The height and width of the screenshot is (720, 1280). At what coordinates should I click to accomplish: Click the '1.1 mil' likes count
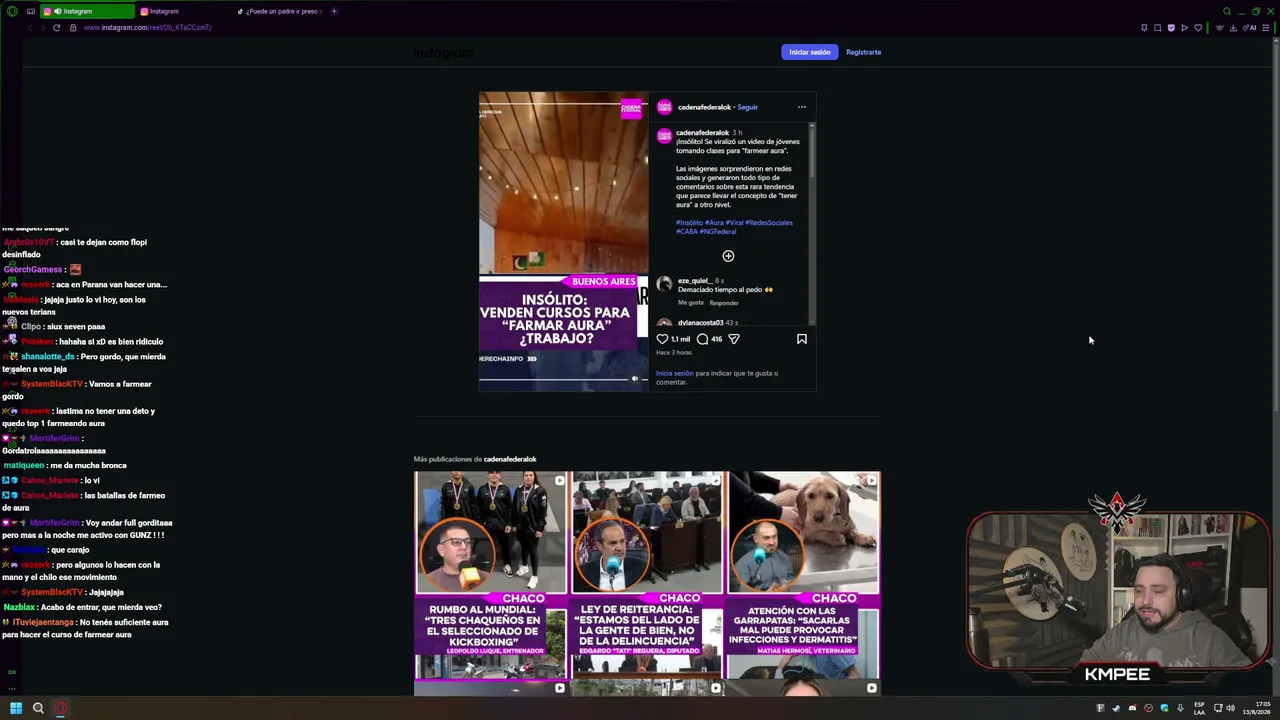[680, 339]
